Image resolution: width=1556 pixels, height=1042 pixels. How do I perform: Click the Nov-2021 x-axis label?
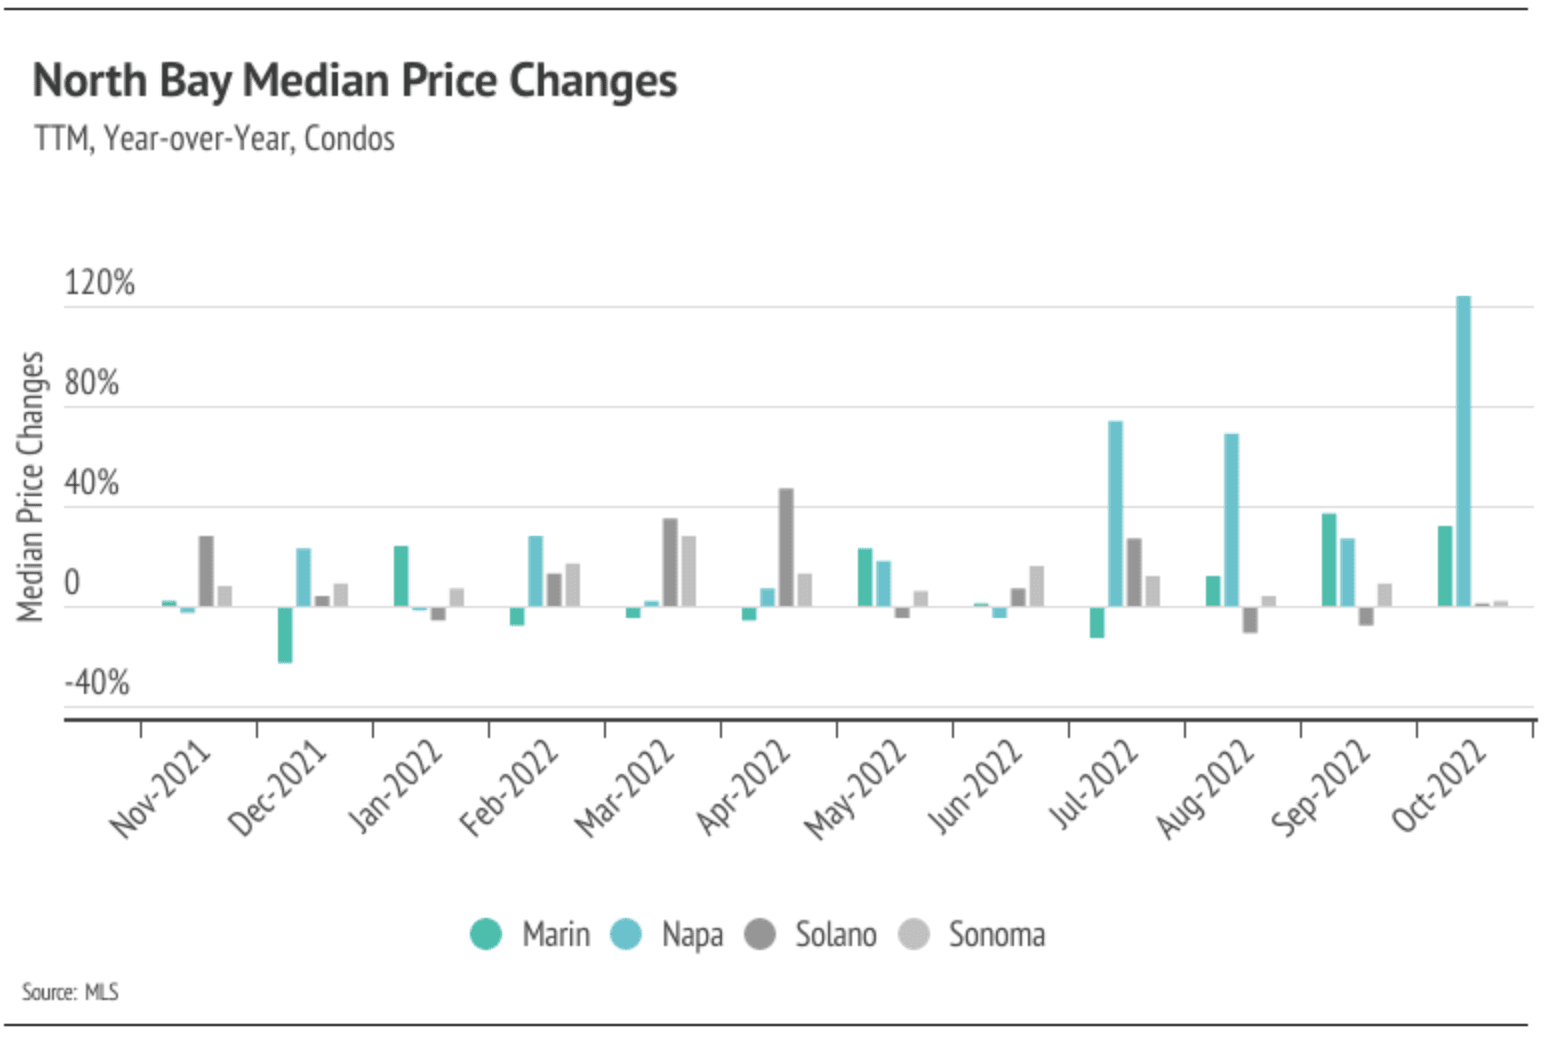point(161,788)
